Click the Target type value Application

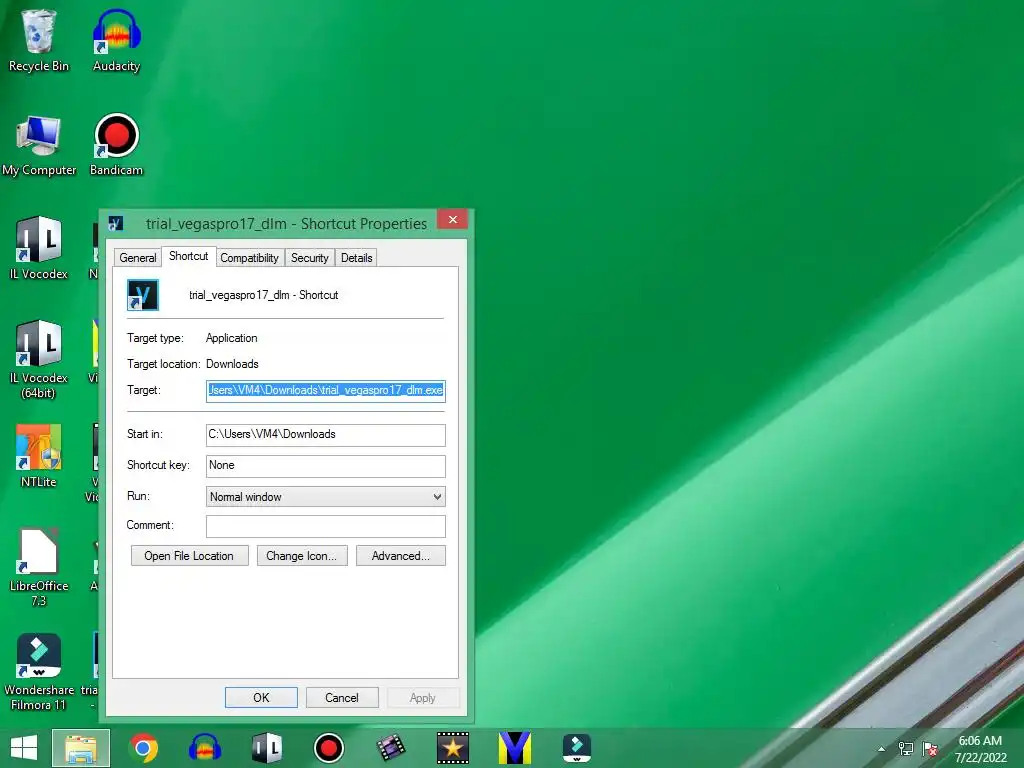click(232, 338)
